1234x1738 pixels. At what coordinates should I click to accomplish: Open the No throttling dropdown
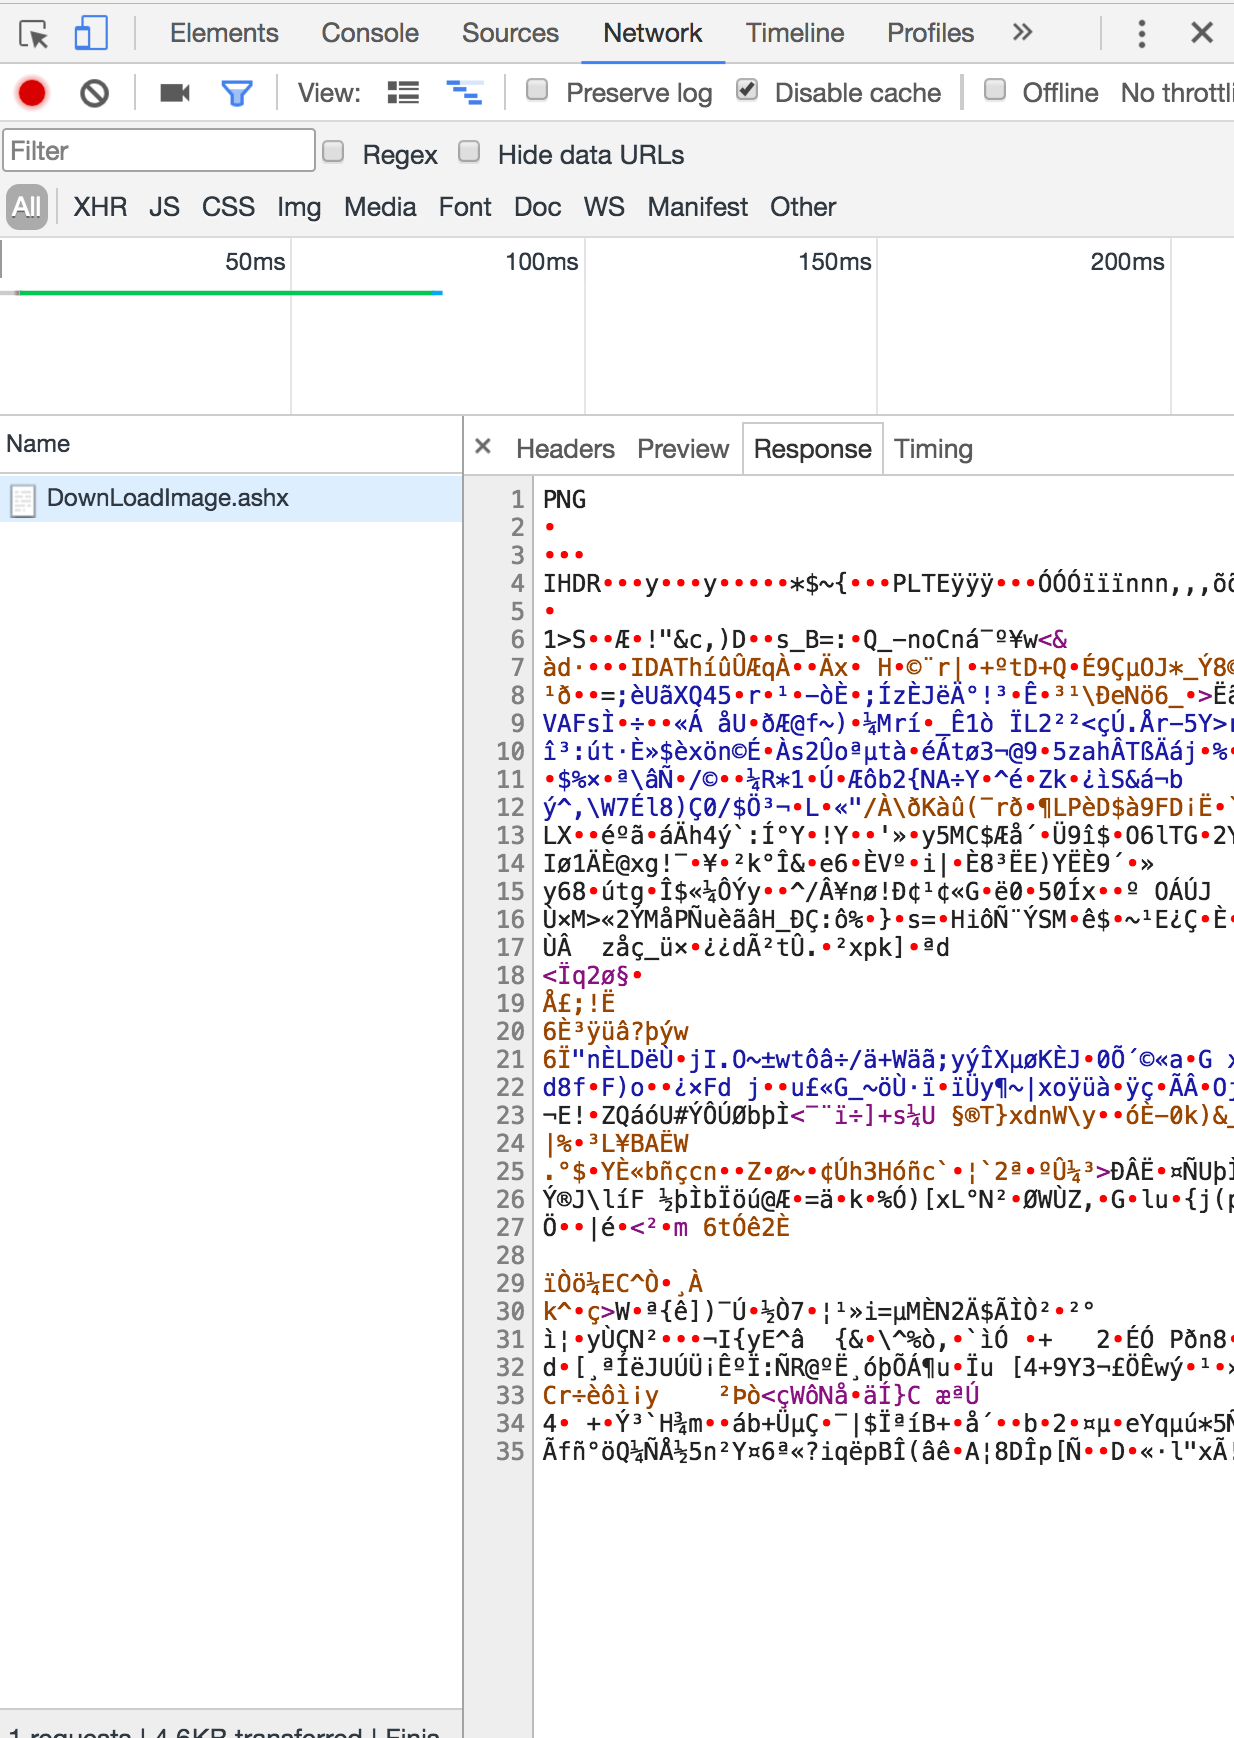[1177, 93]
